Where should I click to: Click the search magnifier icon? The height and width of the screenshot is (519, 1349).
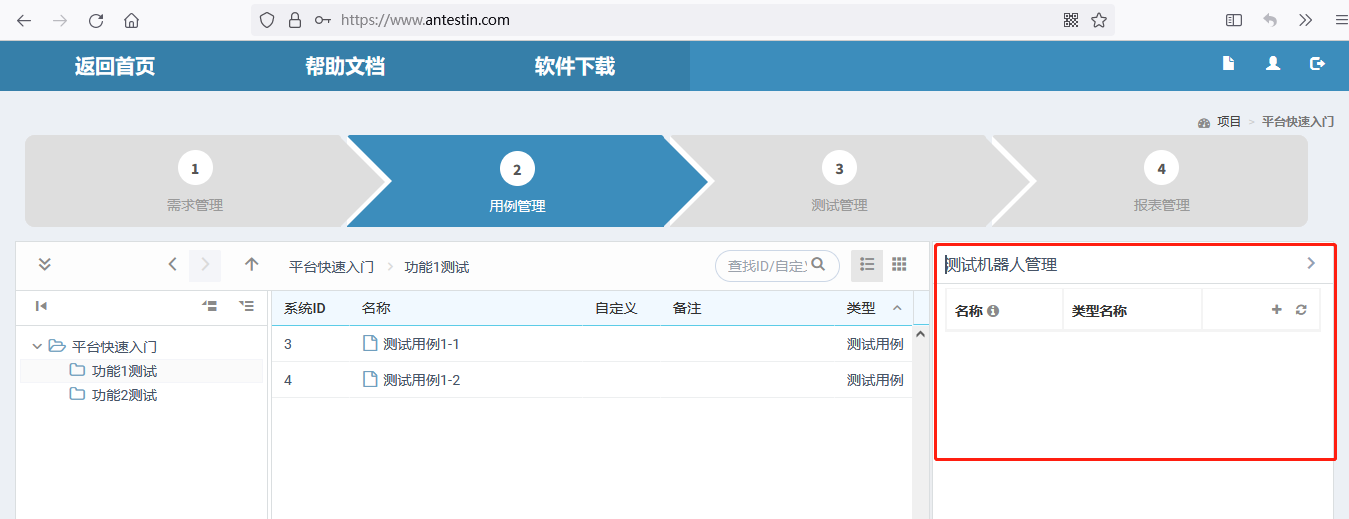click(818, 264)
